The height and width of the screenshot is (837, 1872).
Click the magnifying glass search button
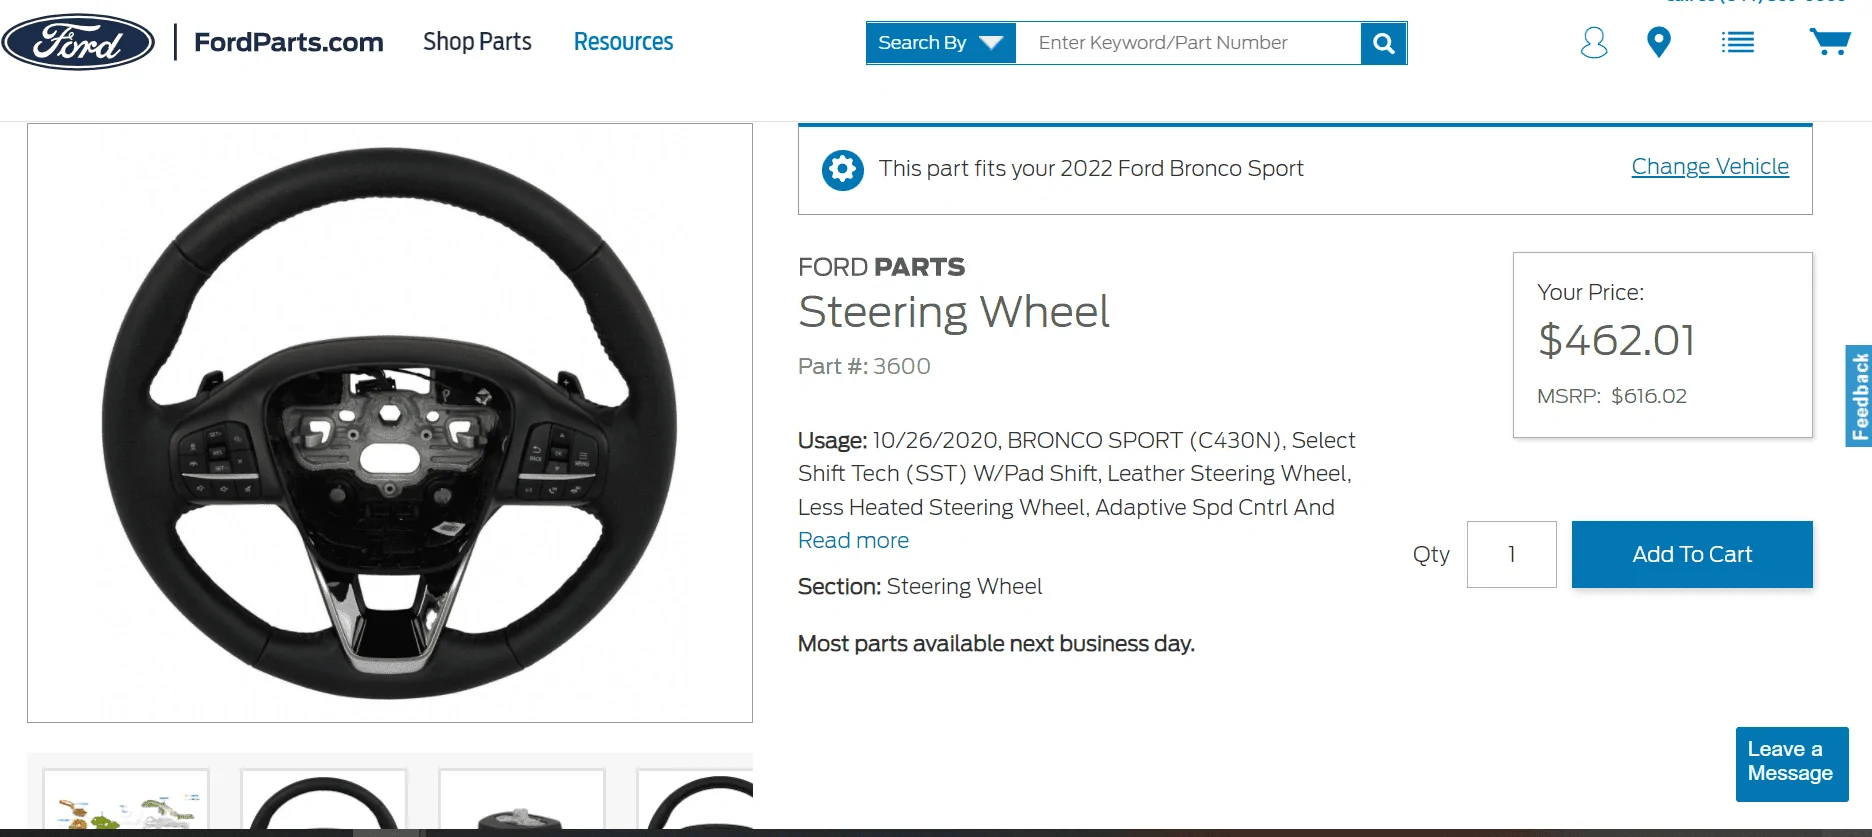tap(1384, 43)
